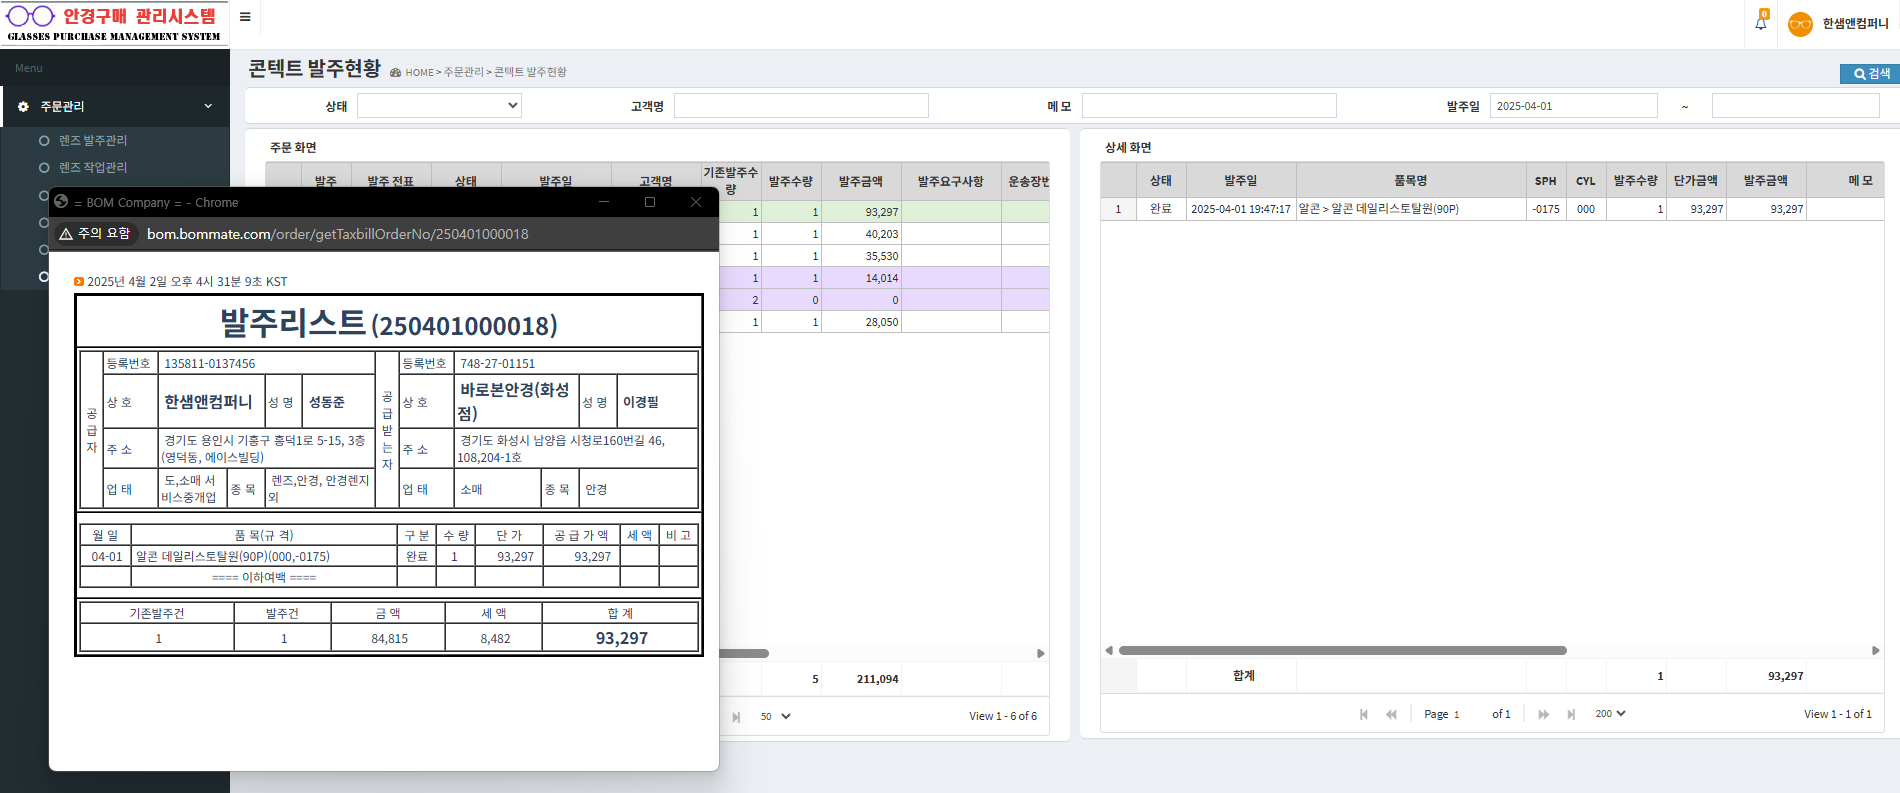Click the 검색 search button
Screen dimensions: 1900x793
[x=1871, y=74]
